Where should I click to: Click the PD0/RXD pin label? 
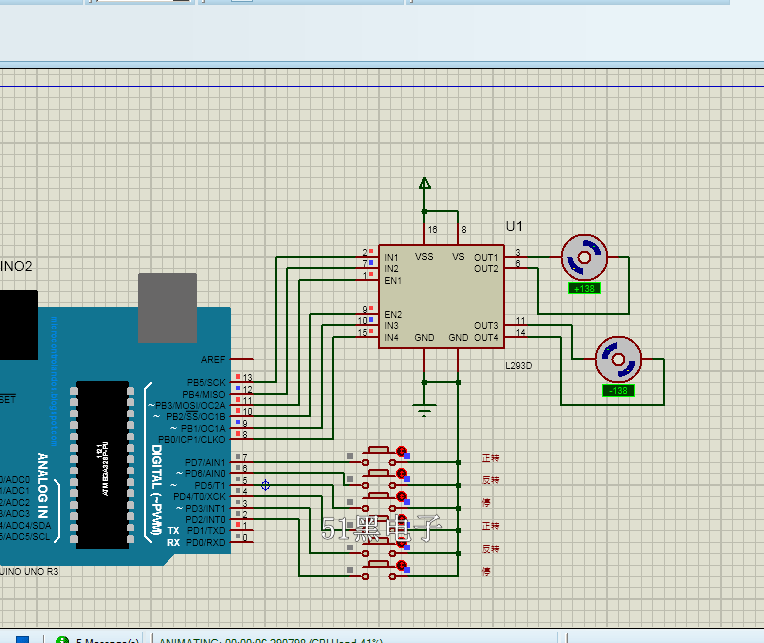pos(206,543)
